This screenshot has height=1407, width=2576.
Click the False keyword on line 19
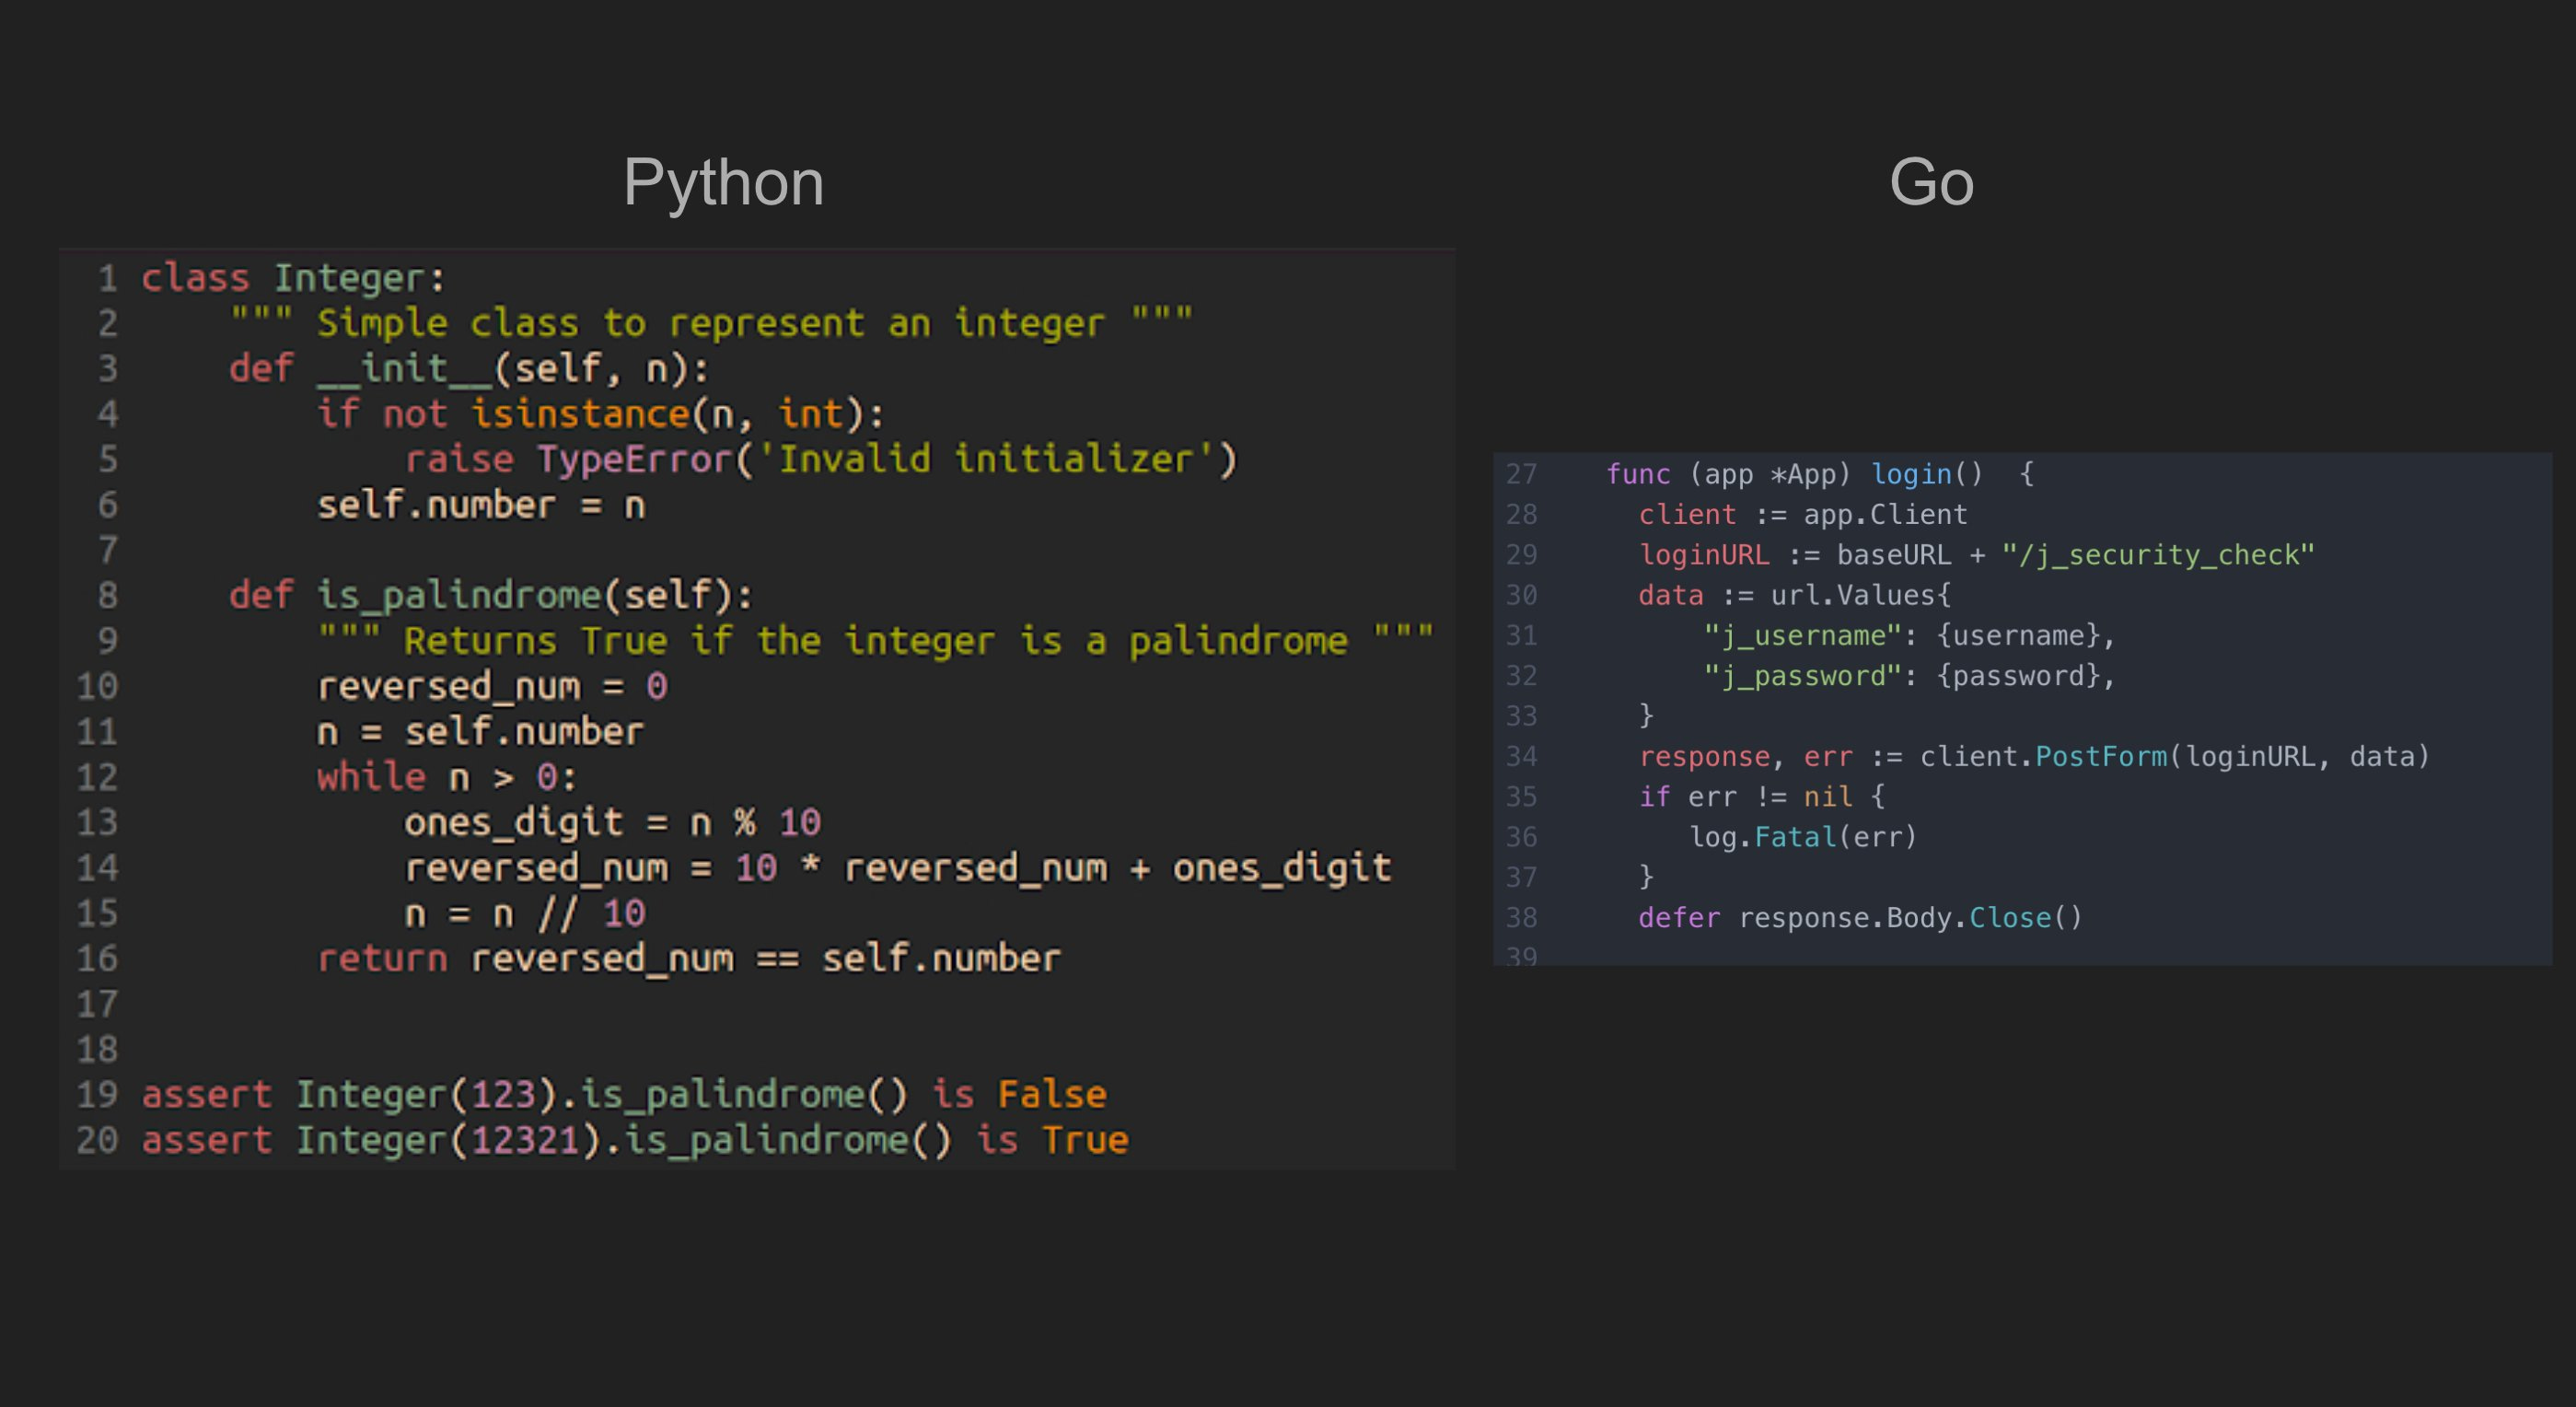[1052, 1095]
